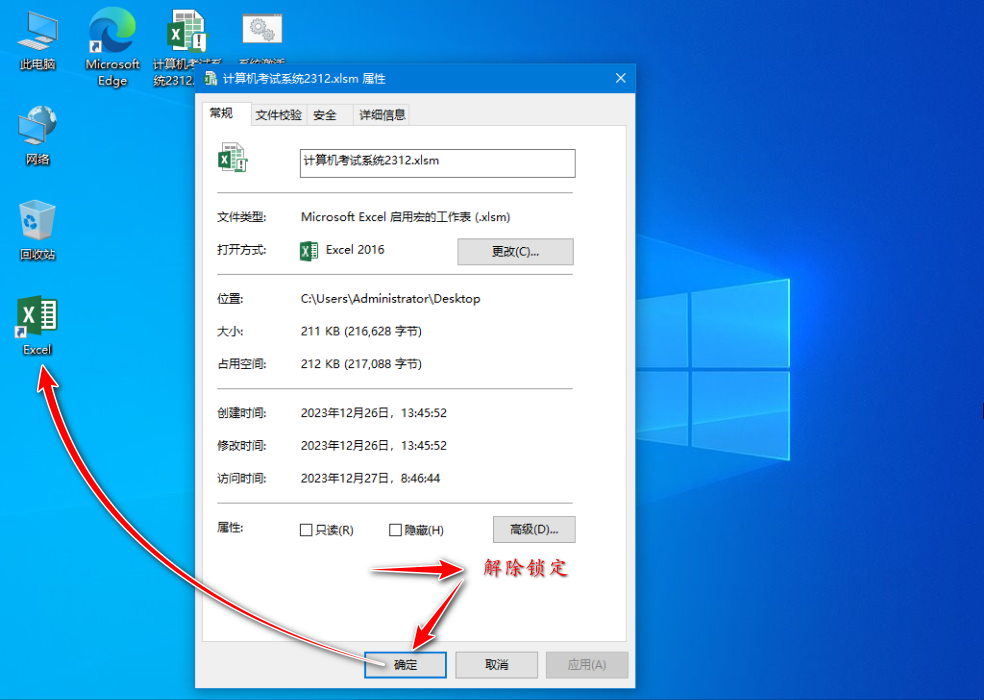Screen dimensions: 984x700
Task: Click the 应用(A) button
Action: pos(587,665)
